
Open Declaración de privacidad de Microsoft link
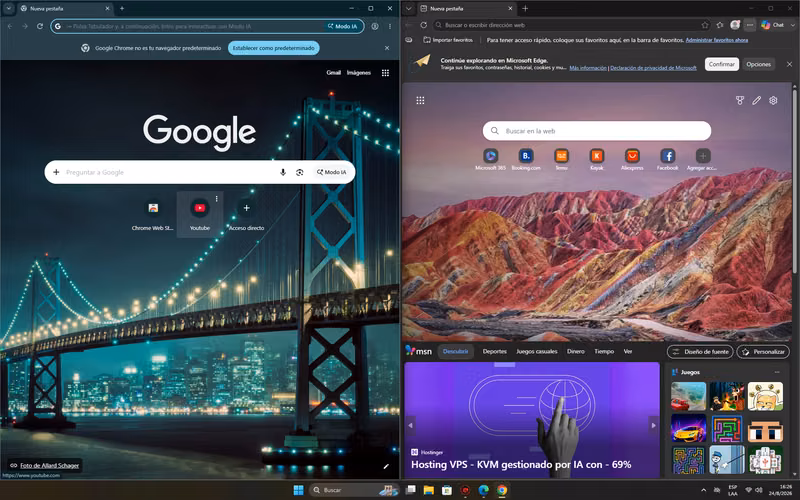click(x=653, y=68)
